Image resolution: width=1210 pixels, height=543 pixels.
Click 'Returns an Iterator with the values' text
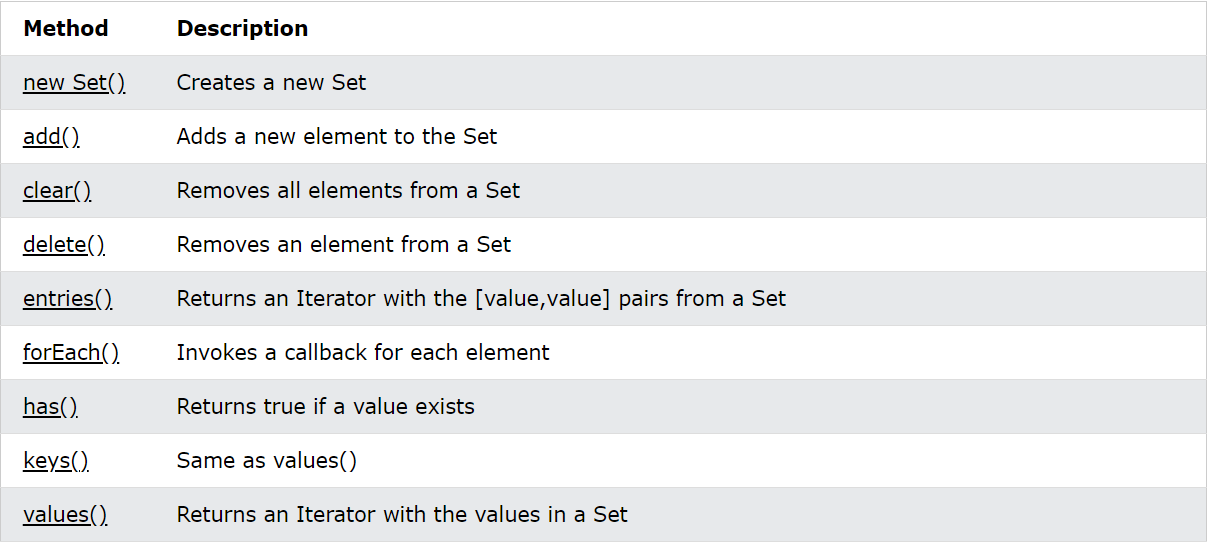(x=402, y=515)
